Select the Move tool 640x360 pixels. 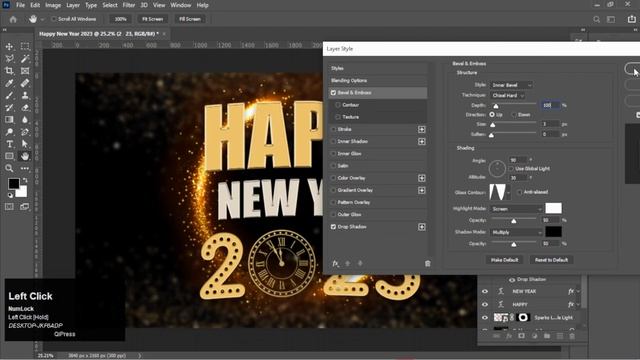click(x=9, y=47)
